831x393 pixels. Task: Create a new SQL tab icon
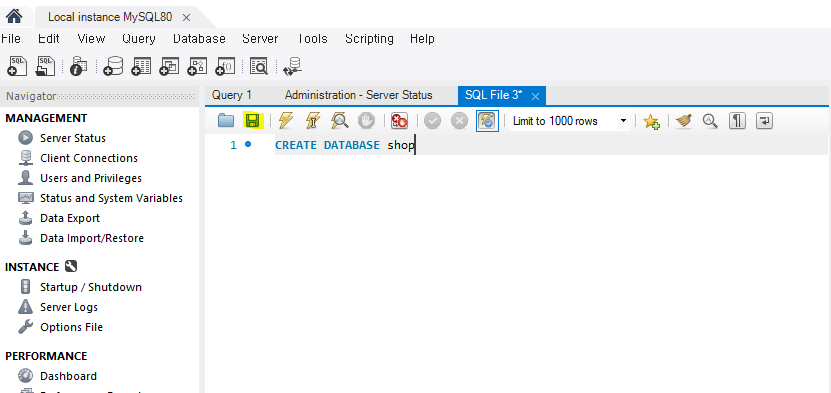coord(17,66)
